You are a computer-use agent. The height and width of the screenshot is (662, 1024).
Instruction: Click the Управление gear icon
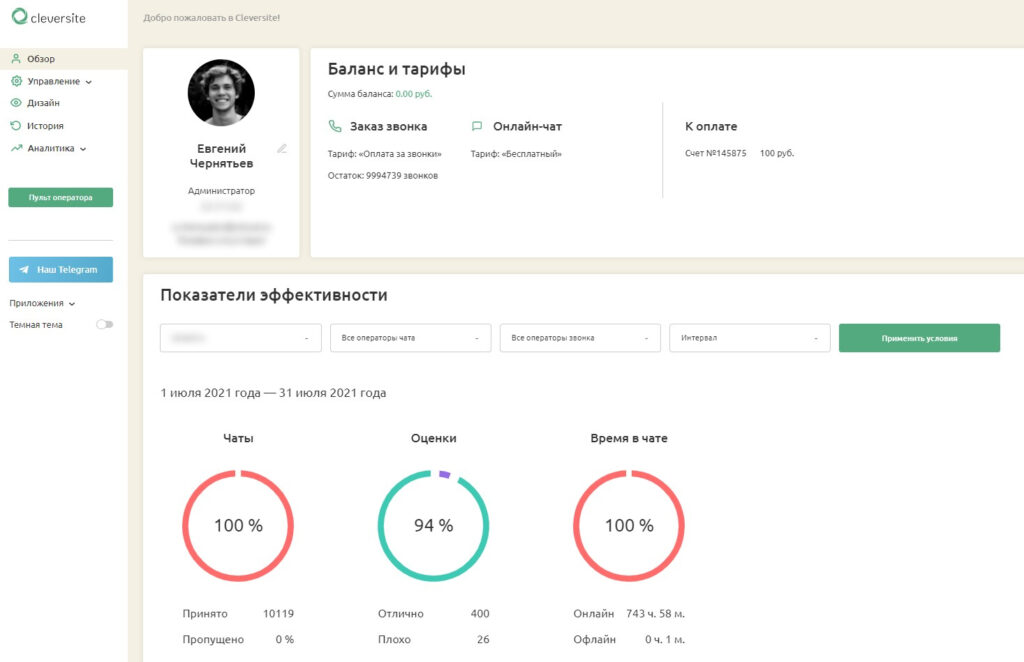(x=16, y=81)
